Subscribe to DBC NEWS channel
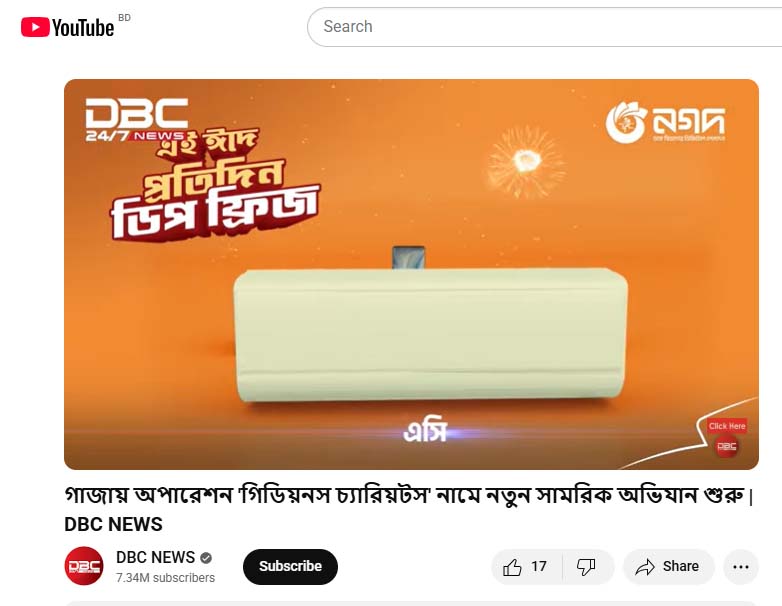Image resolution: width=782 pixels, height=606 pixels. pyautogui.click(x=290, y=567)
